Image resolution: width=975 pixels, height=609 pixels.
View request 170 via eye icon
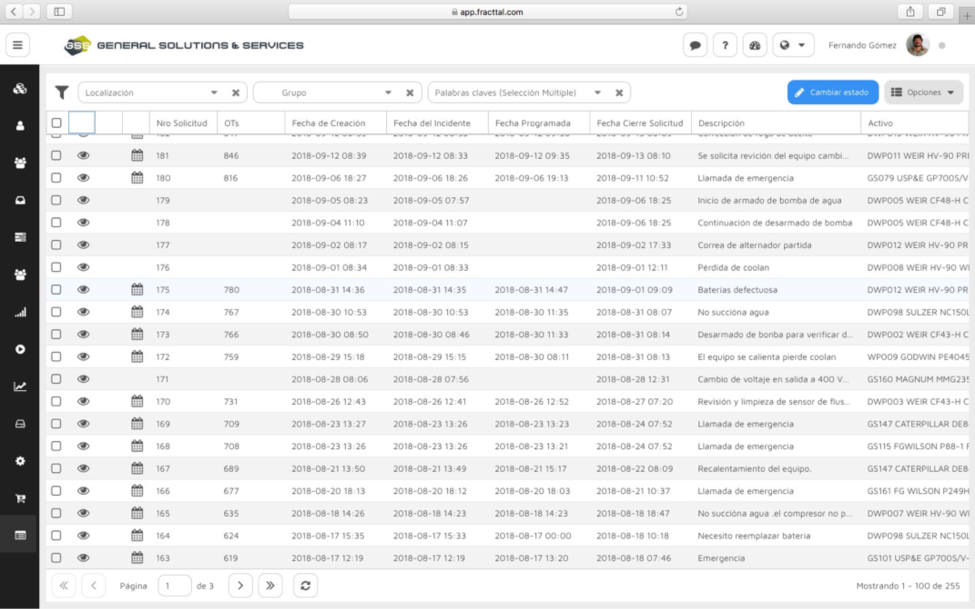[x=83, y=401]
